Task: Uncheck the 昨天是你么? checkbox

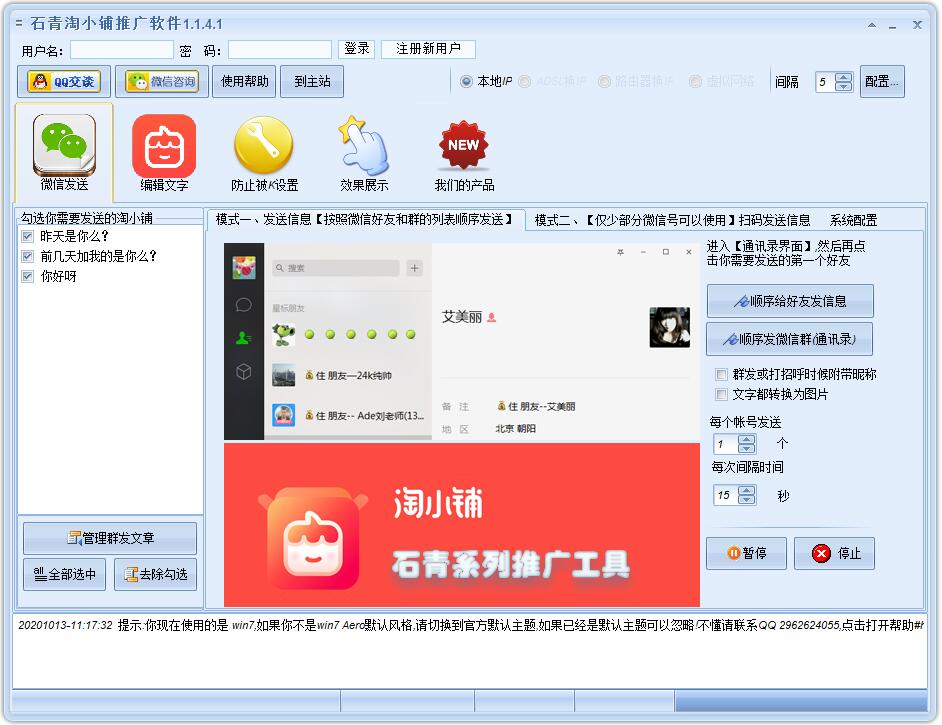Action: click(x=27, y=236)
